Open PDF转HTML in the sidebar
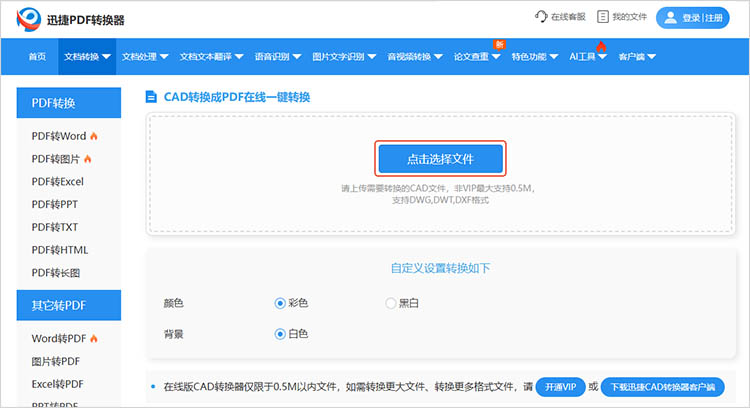 coord(60,250)
